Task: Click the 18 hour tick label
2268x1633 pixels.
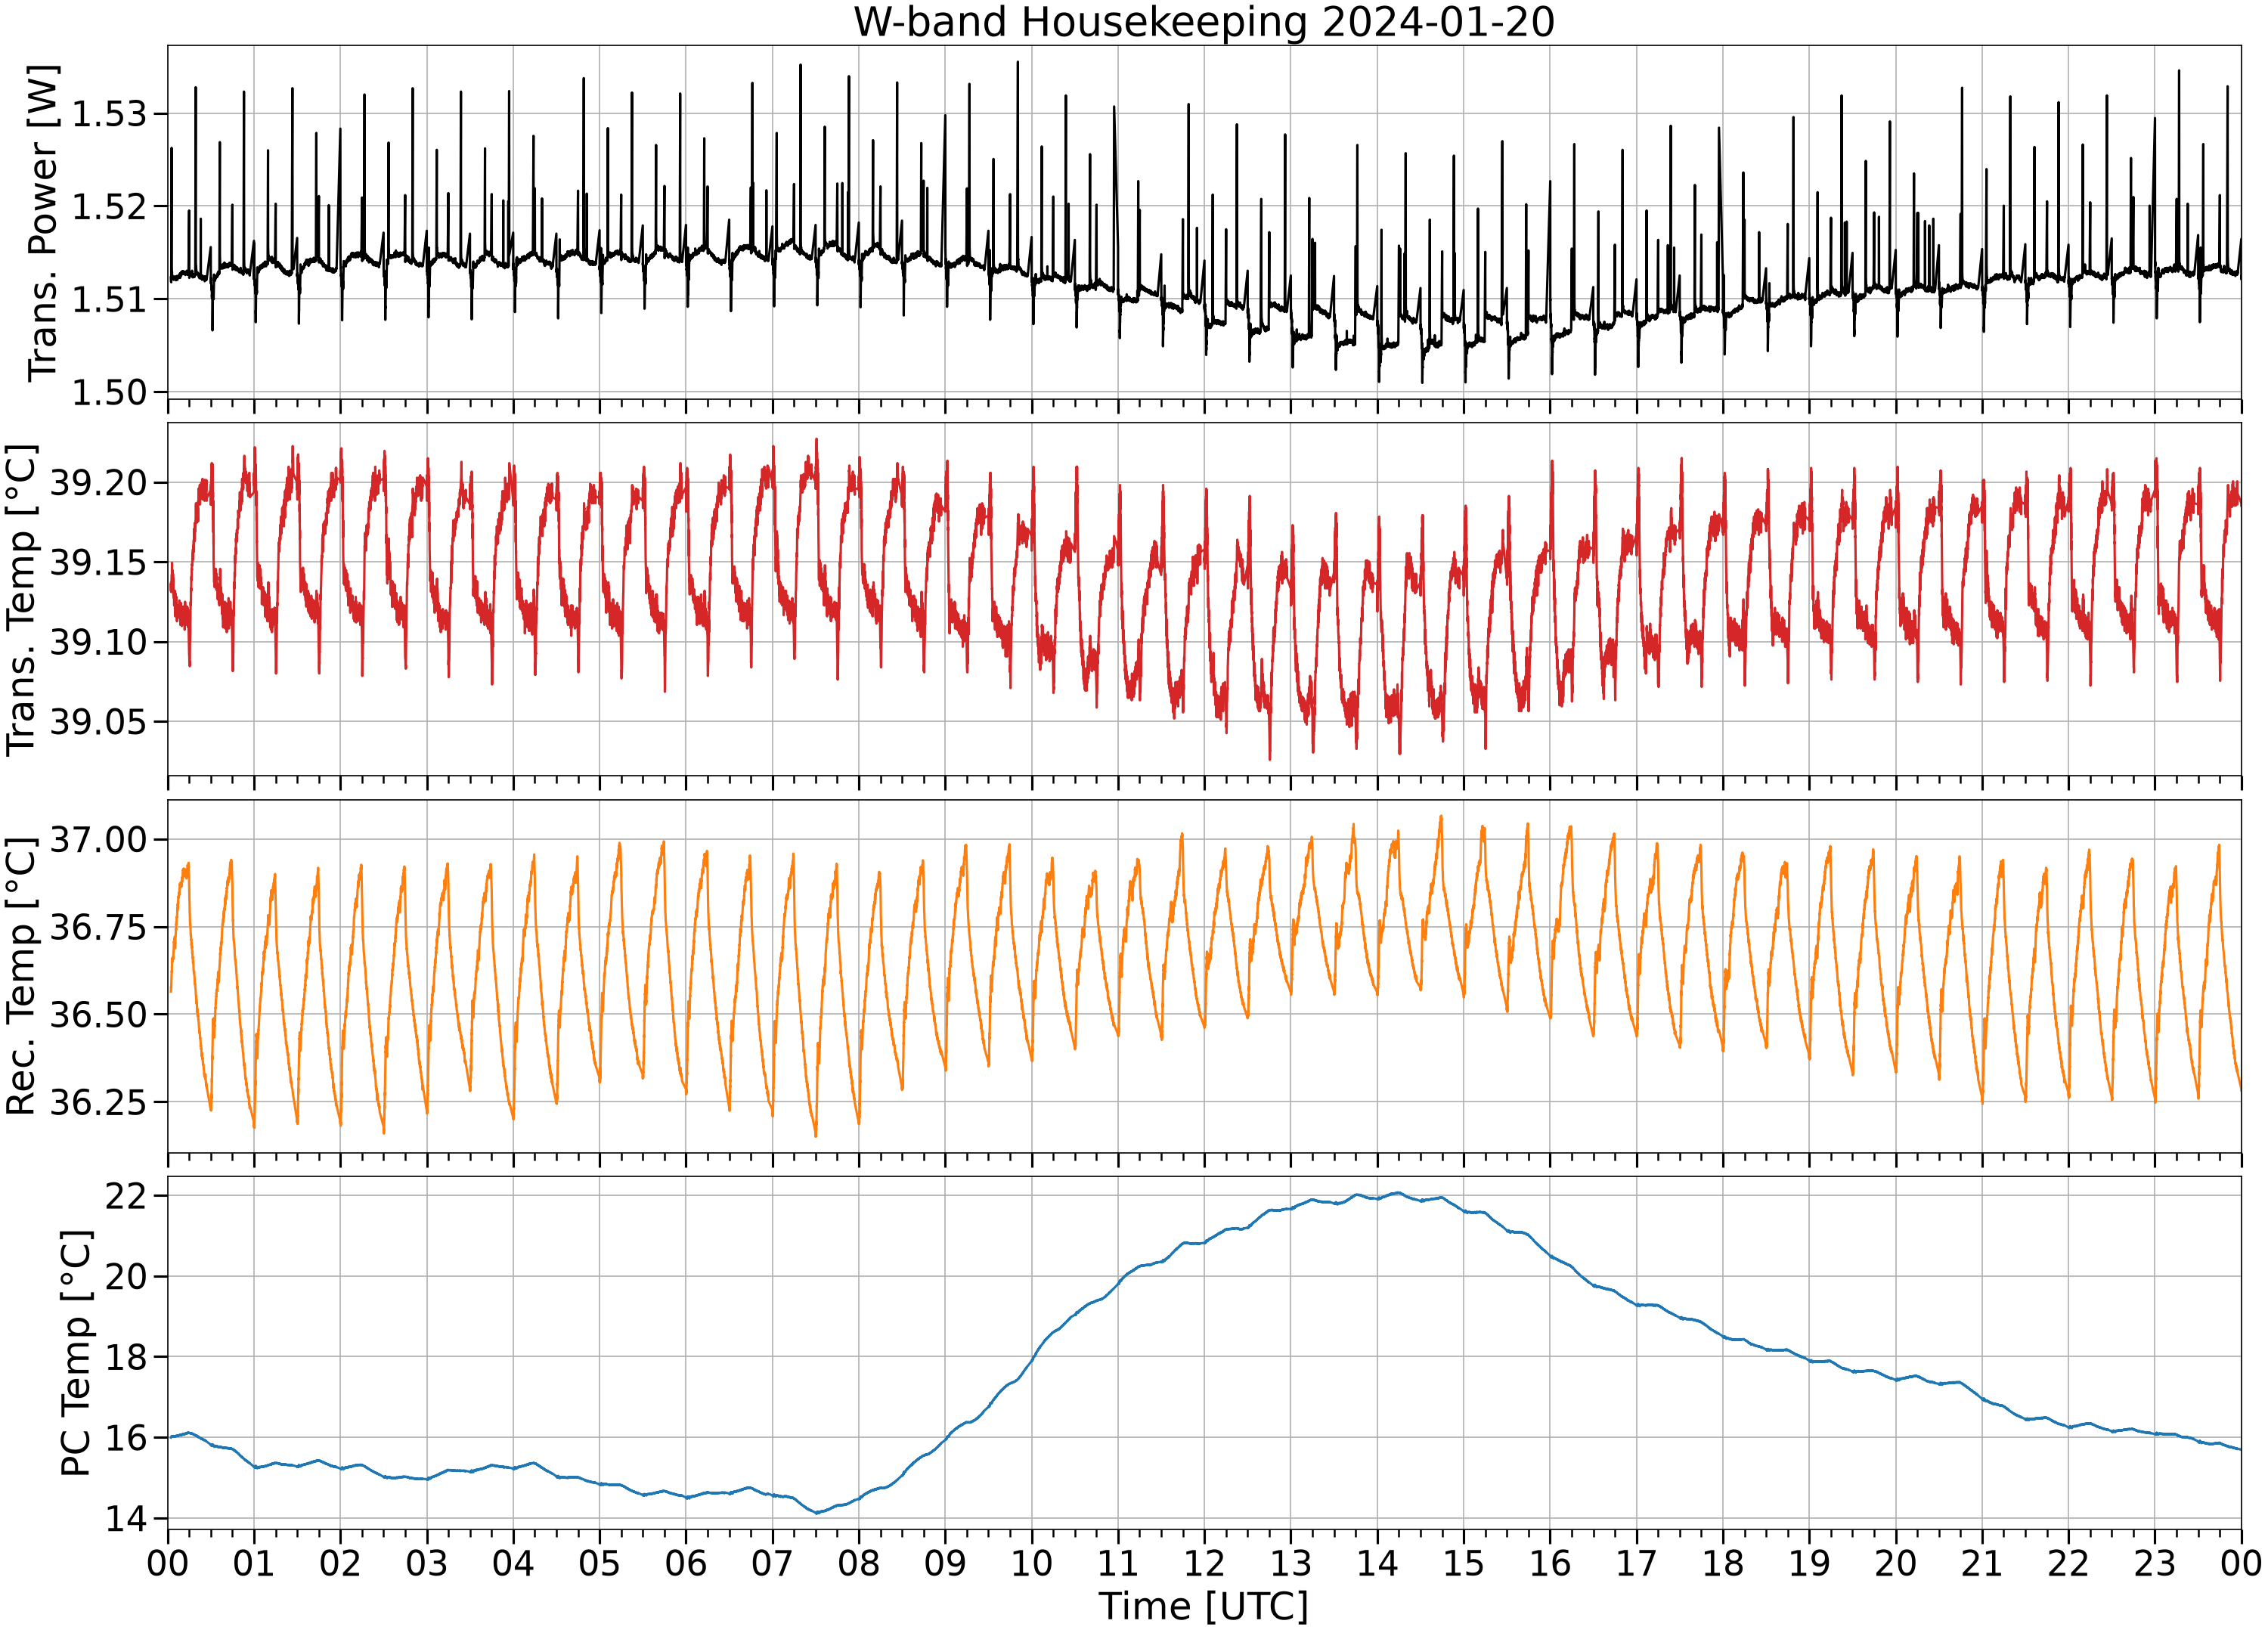Action: pos(1723,1563)
